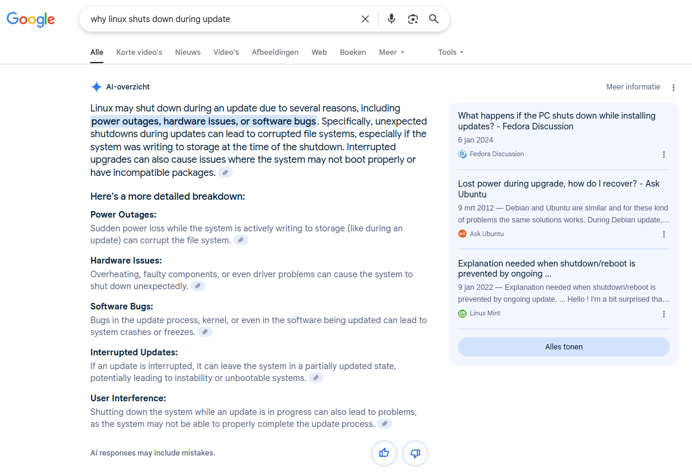Click the 'Hardware Issues:' heading
This screenshot has width=692, height=474.
(x=126, y=260)
